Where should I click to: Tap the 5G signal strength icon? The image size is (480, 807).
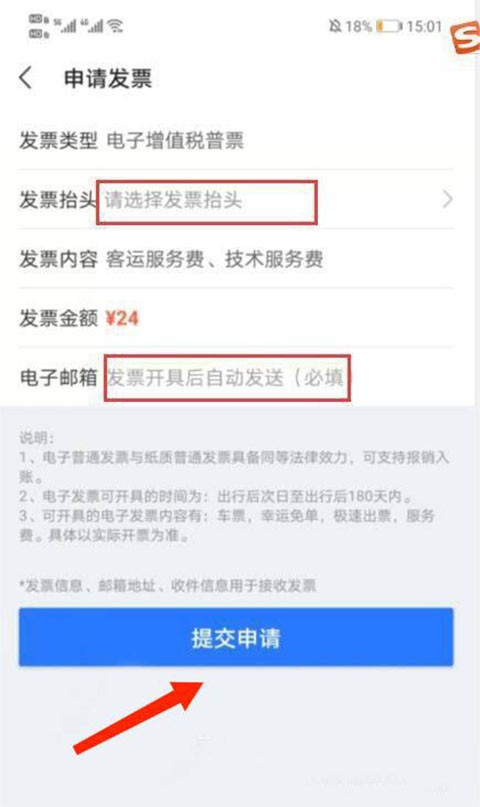pyautogui.click(x=65, y=25)
